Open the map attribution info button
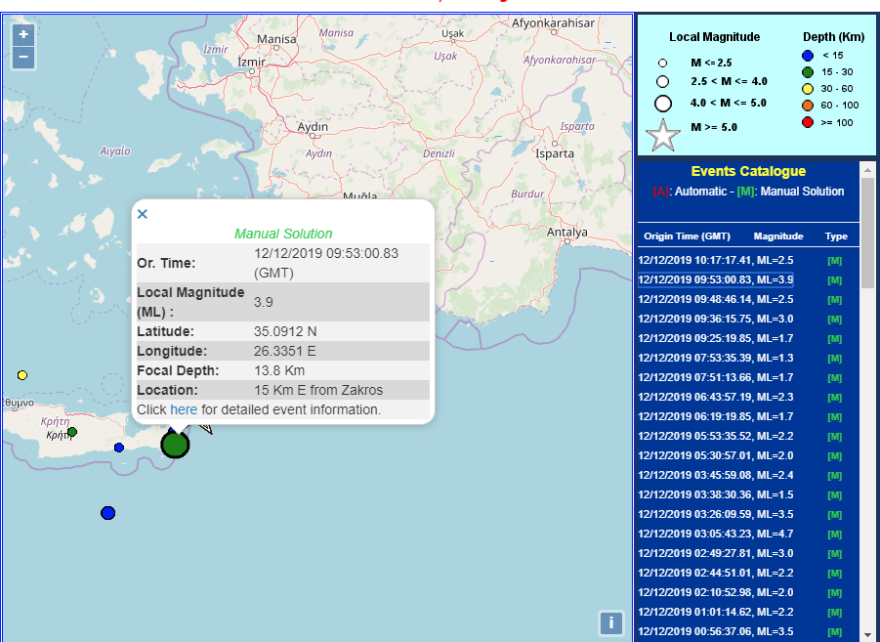 coord(611,623)
